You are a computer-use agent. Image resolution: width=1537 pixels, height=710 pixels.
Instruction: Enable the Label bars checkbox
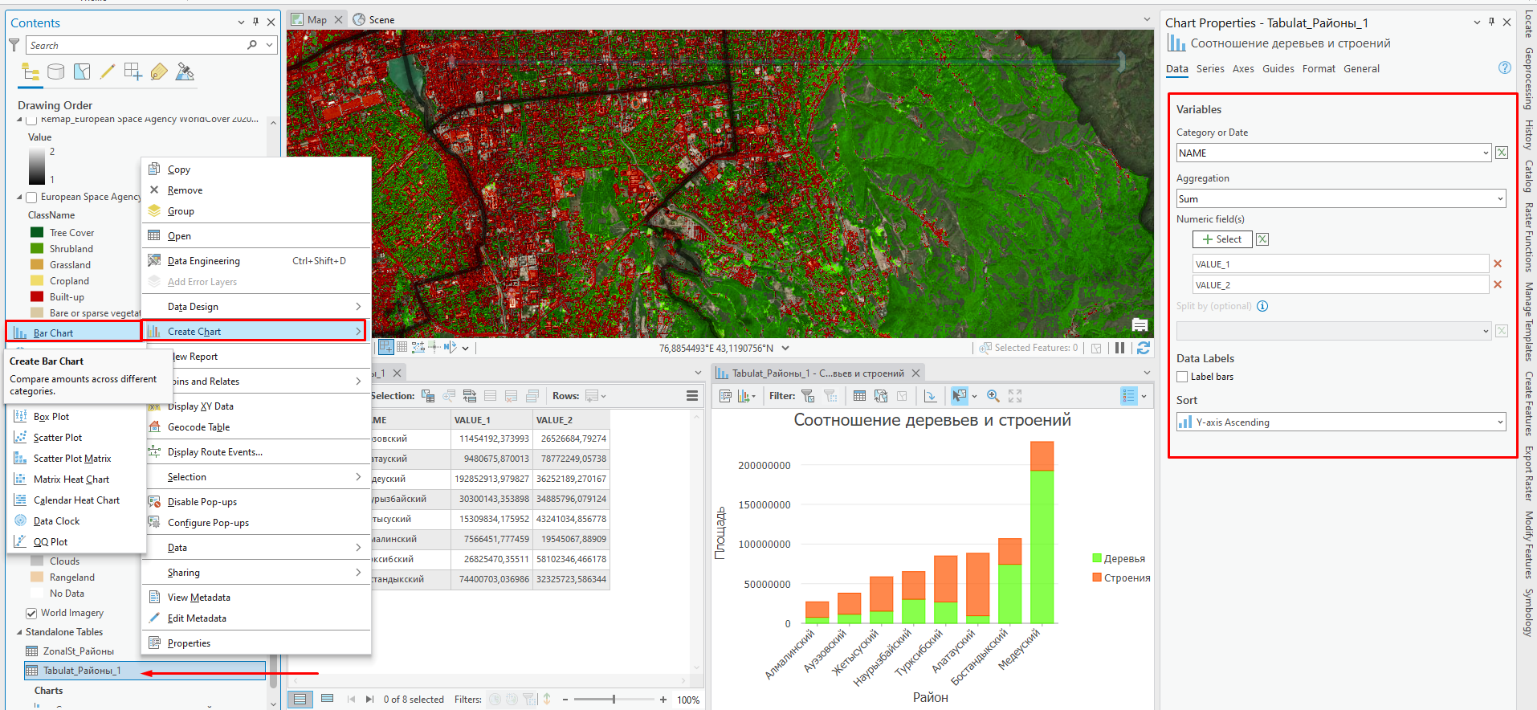pos(1183,377)
